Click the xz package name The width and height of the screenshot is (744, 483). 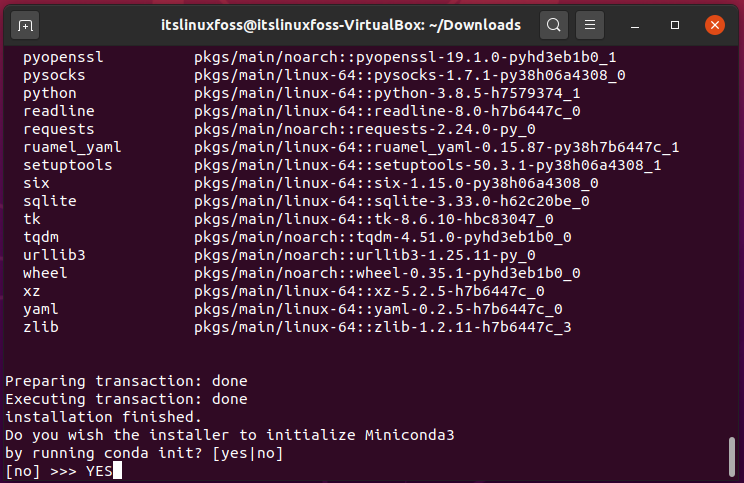[32, 291]
